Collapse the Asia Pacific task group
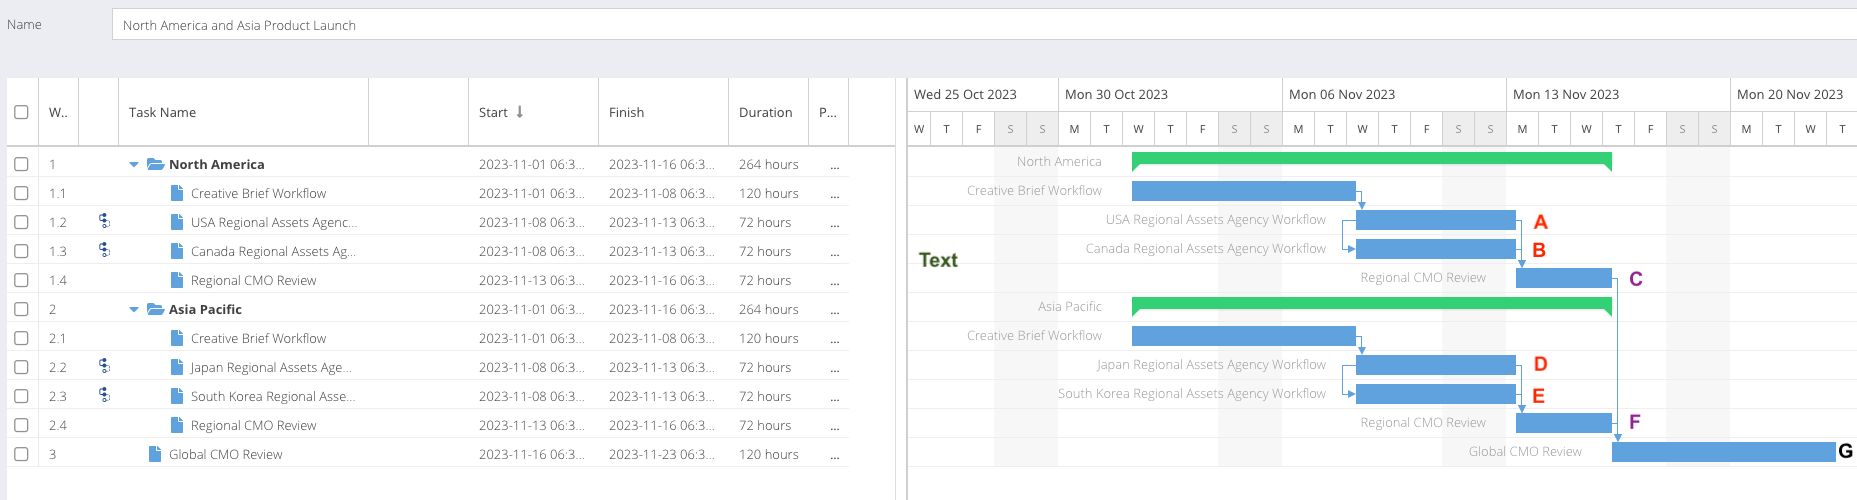 [134, 309]
